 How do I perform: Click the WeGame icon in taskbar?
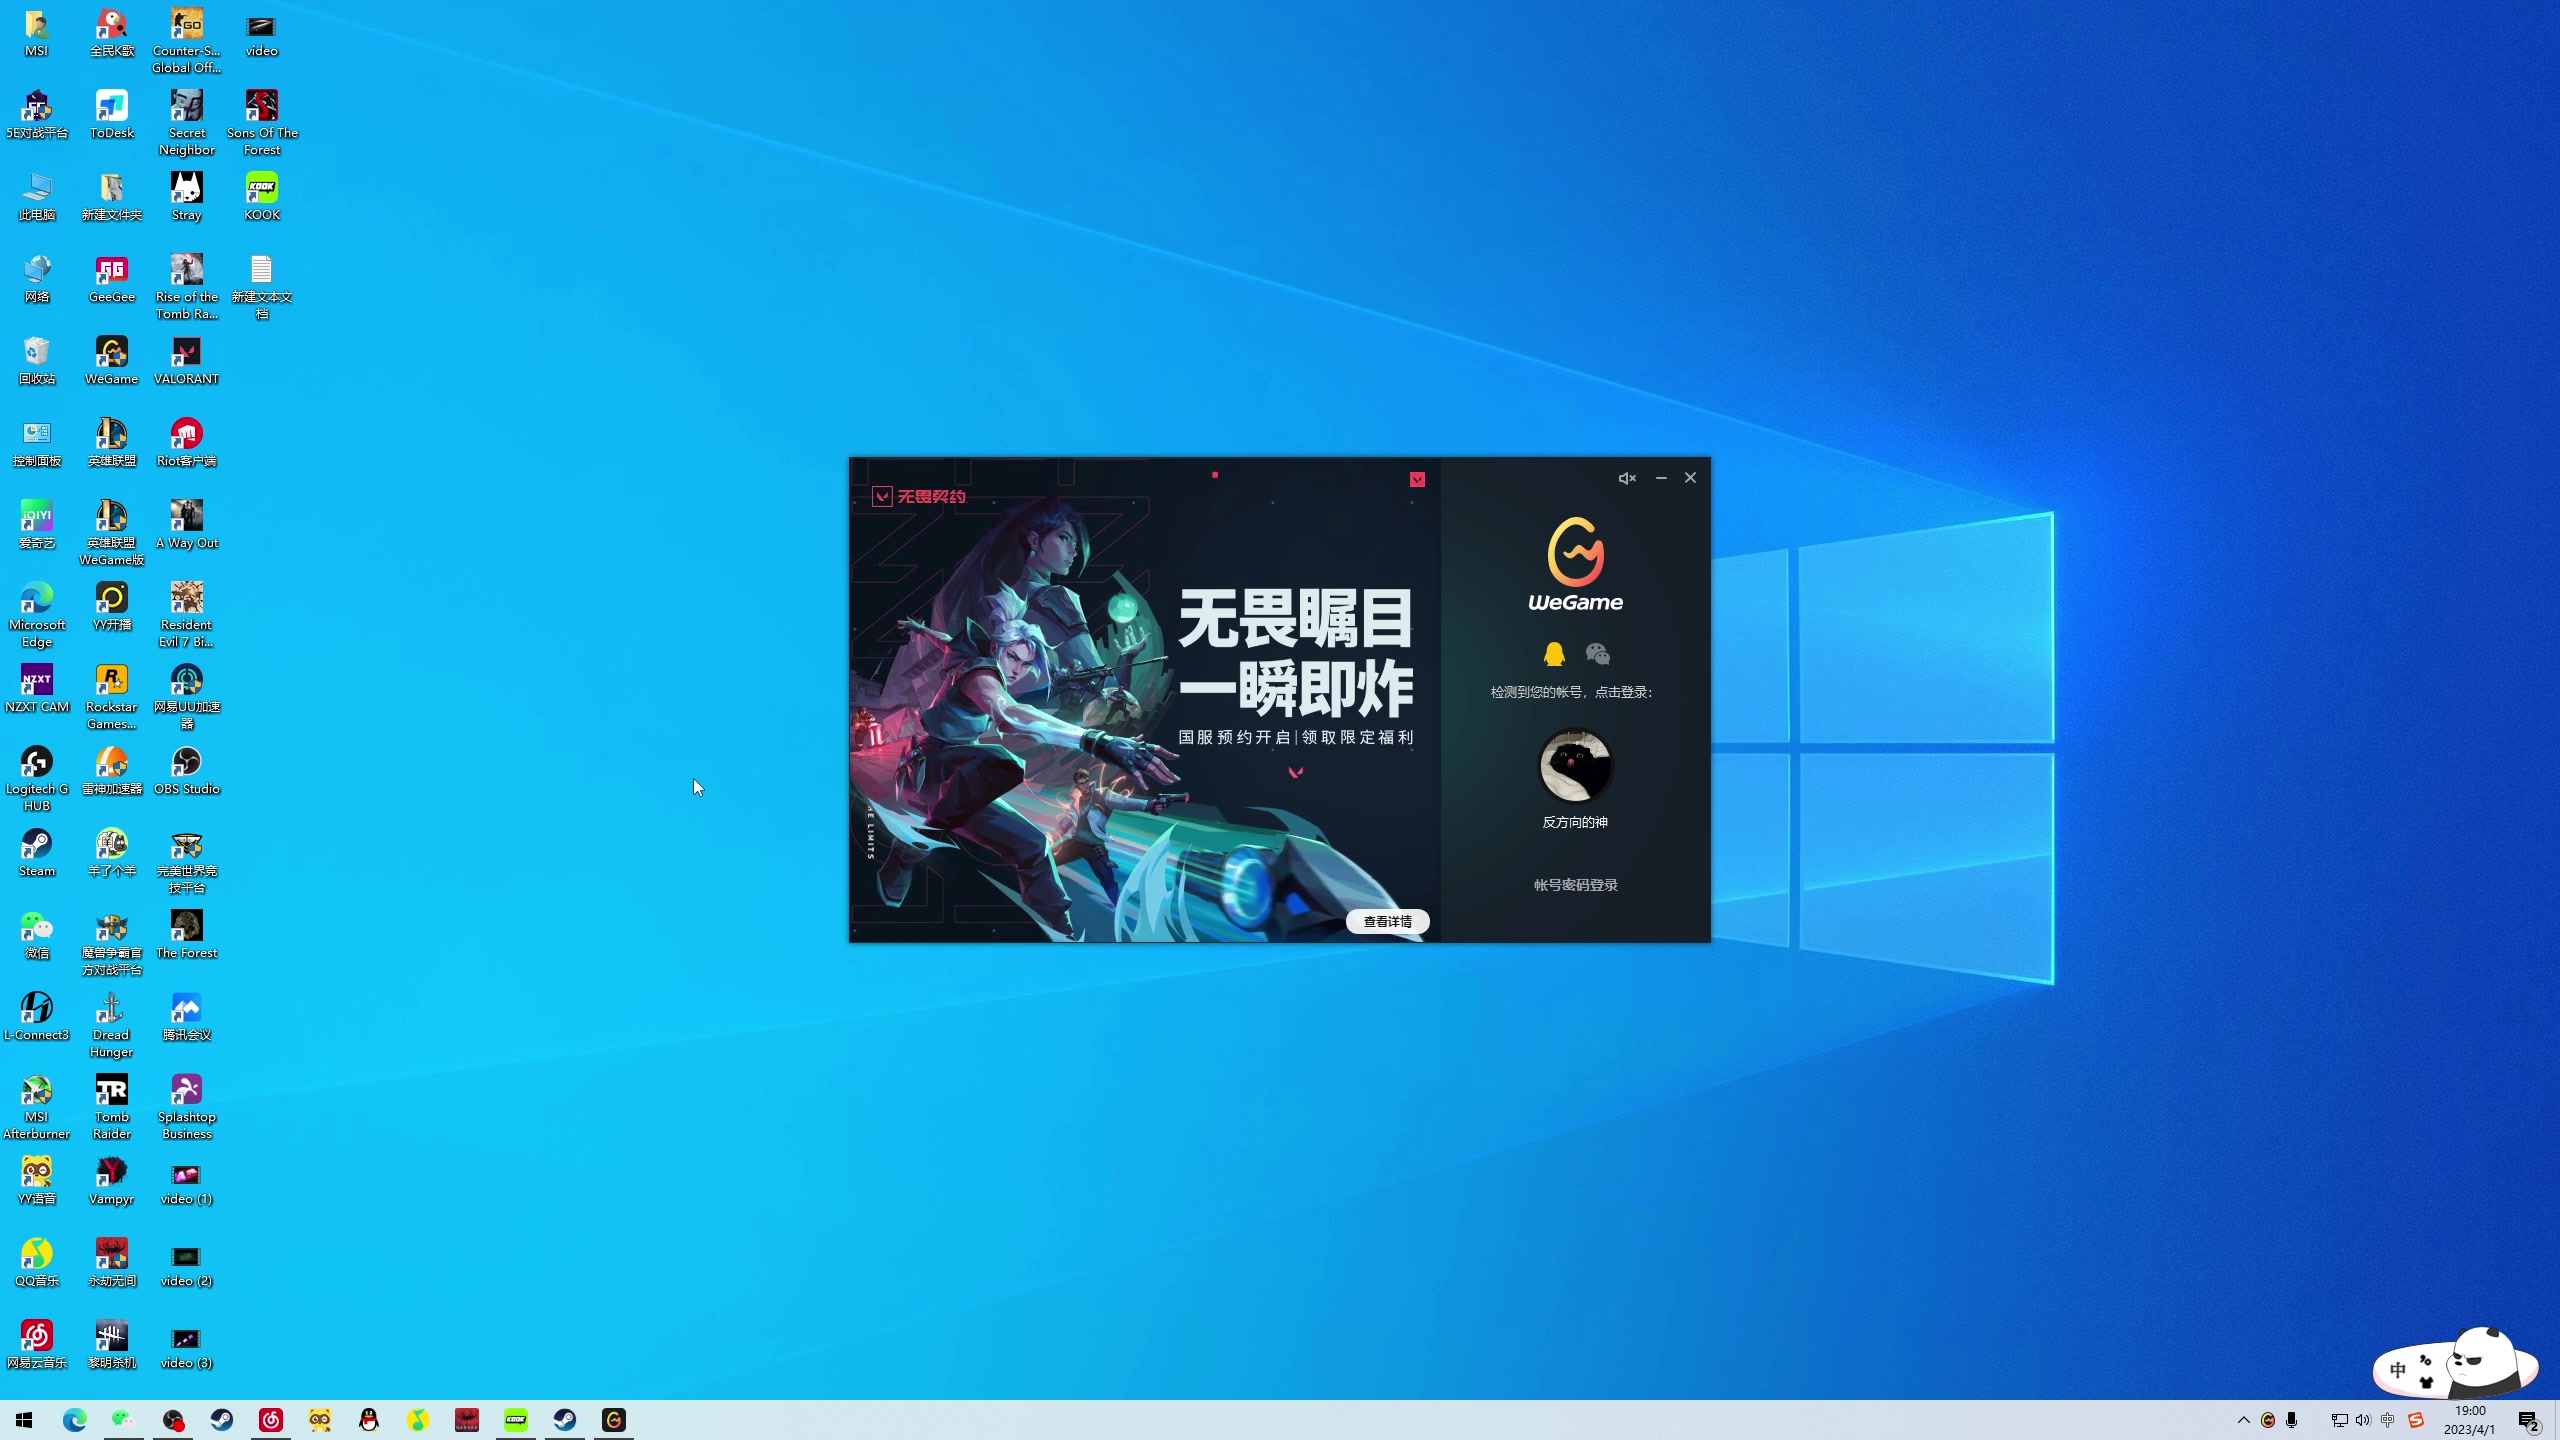click(x=614, y=1420)
